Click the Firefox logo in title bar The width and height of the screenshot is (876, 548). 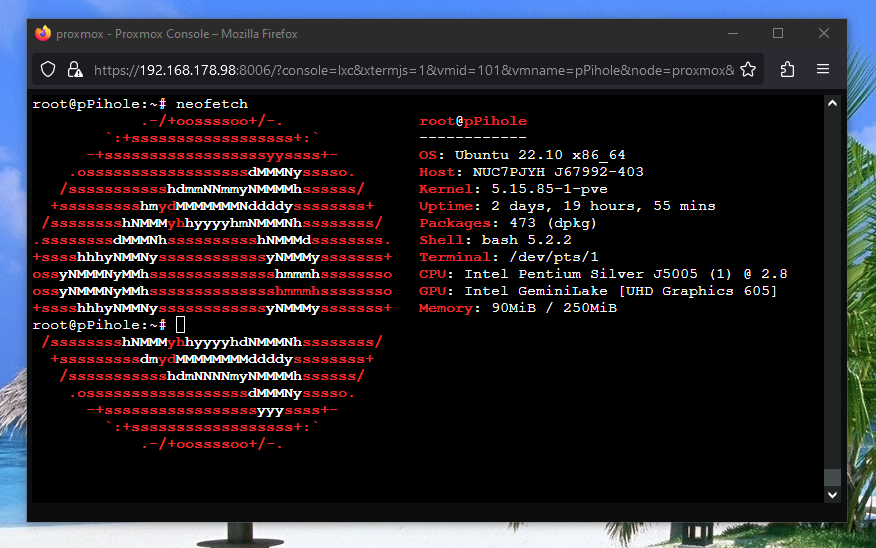point(42,34)
